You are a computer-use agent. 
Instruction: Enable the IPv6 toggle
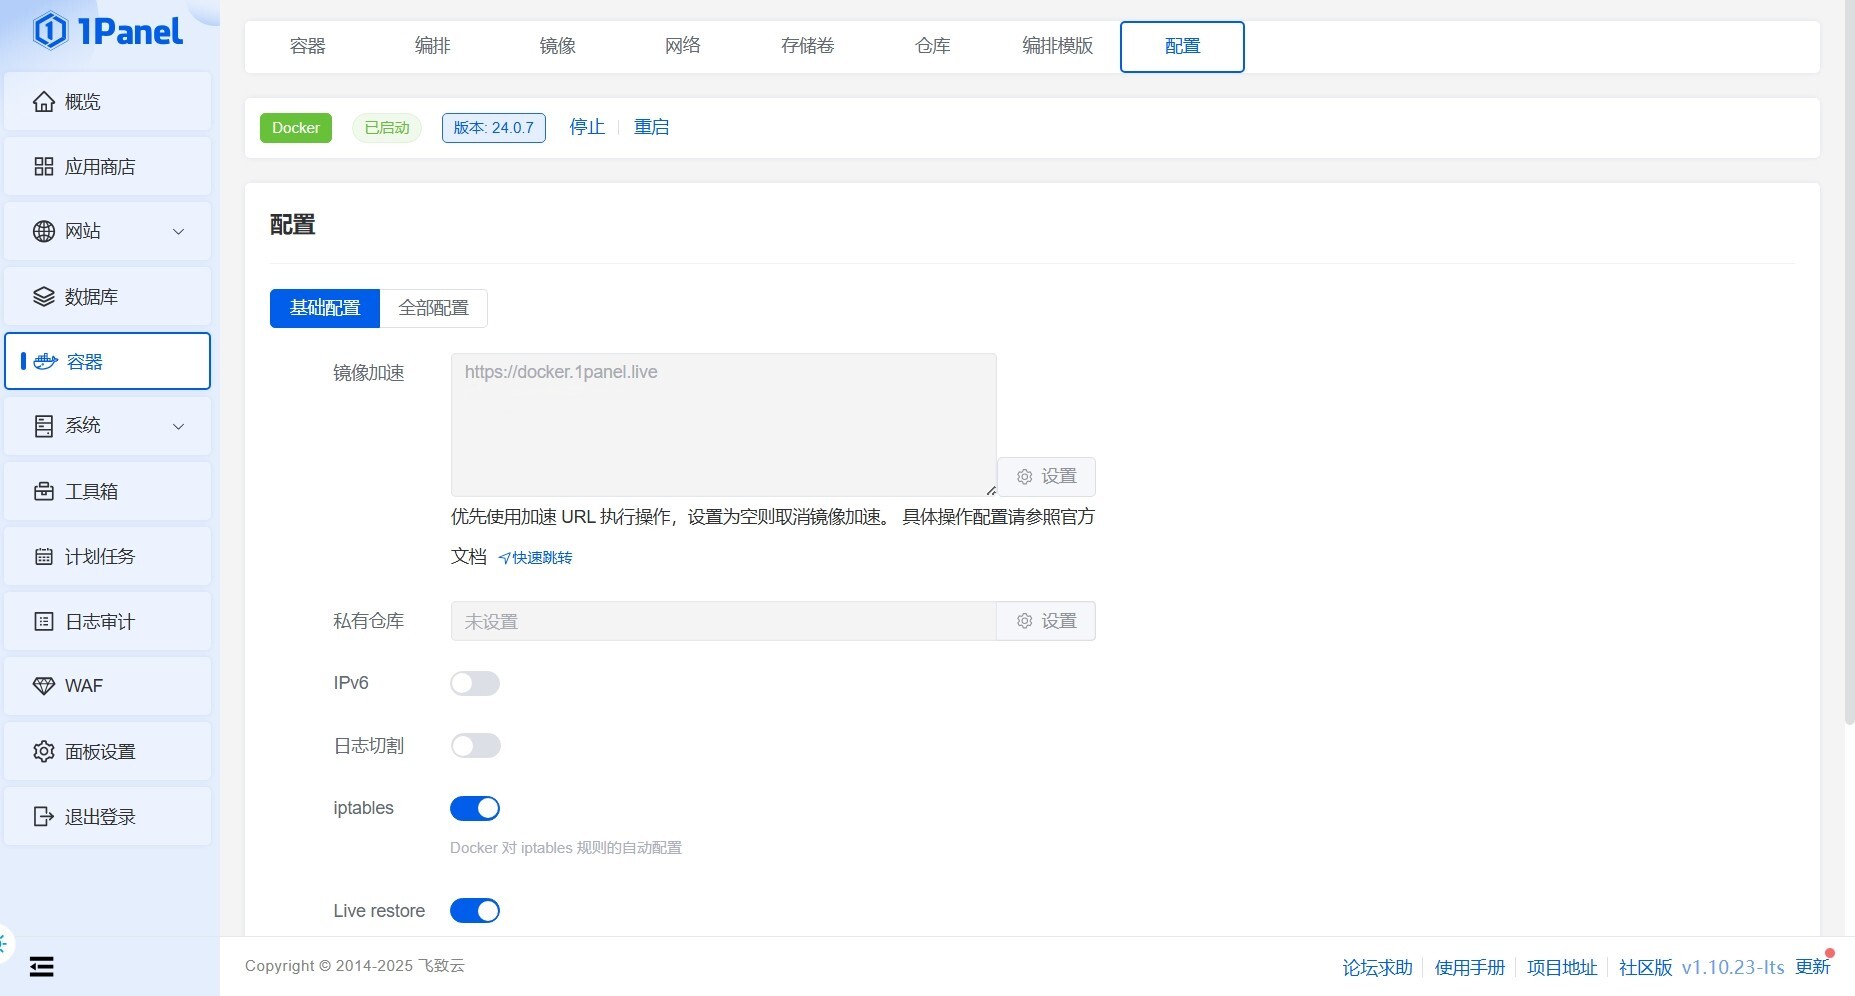tap(475, 684)
